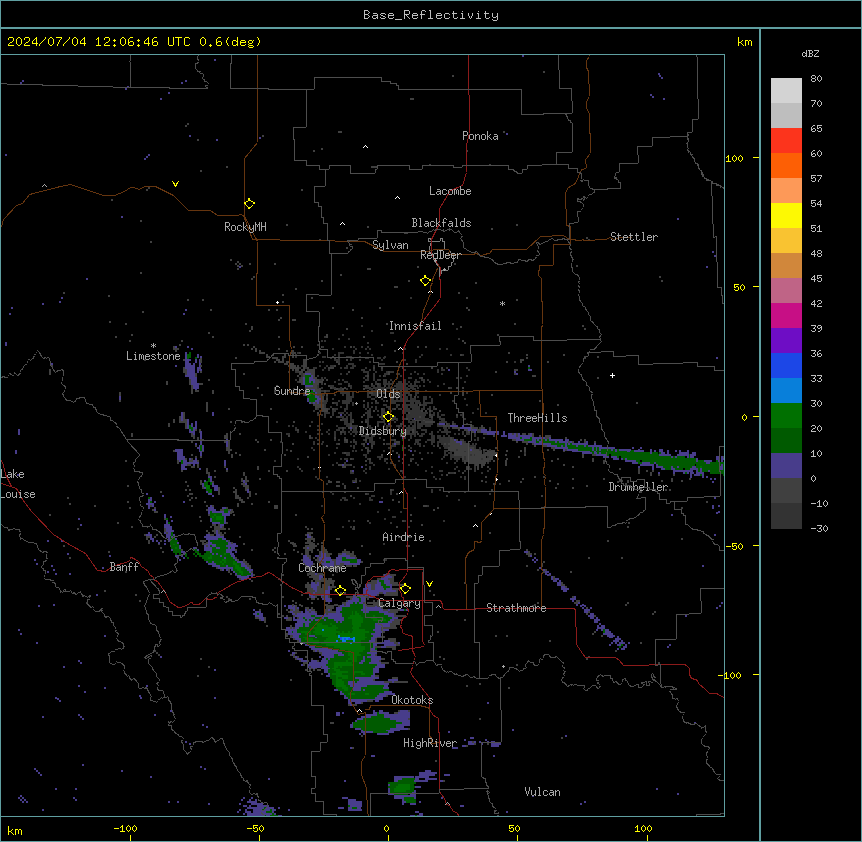Image resolution: width=862 pixels, height=842 pixels.
Task: Click the green echo patch north of Vulcan
Action: pos(403,788)
